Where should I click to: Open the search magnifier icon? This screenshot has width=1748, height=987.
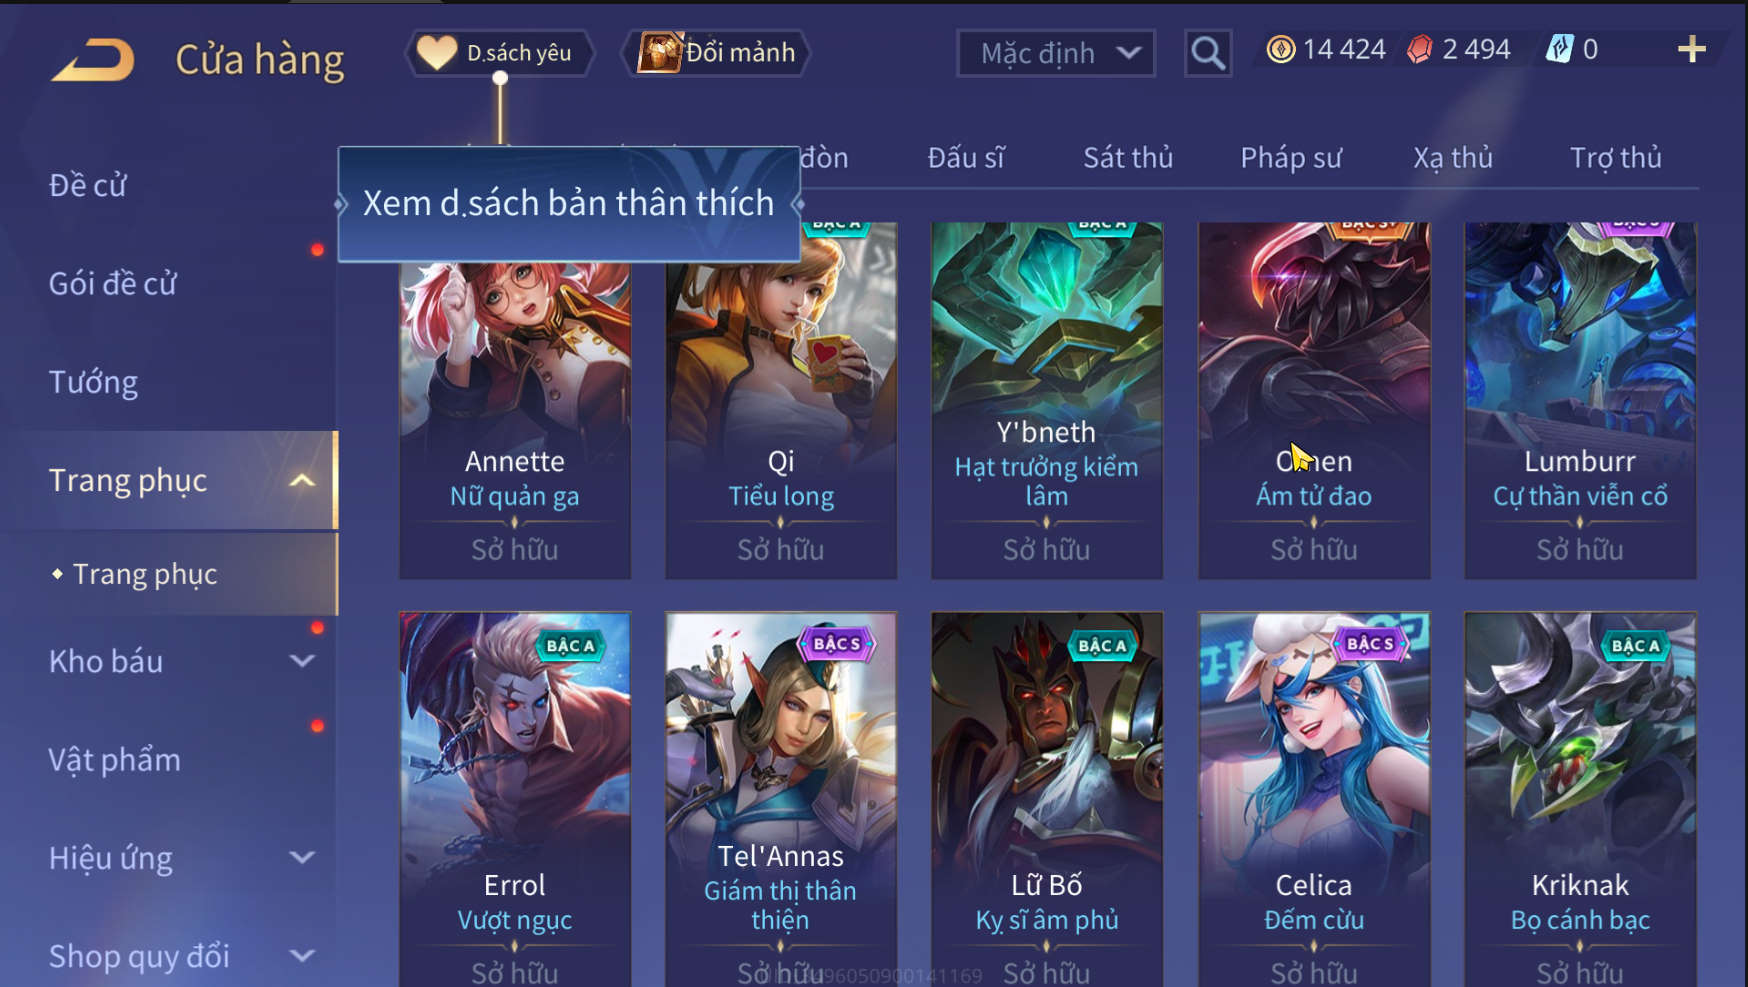[1208, 53]
